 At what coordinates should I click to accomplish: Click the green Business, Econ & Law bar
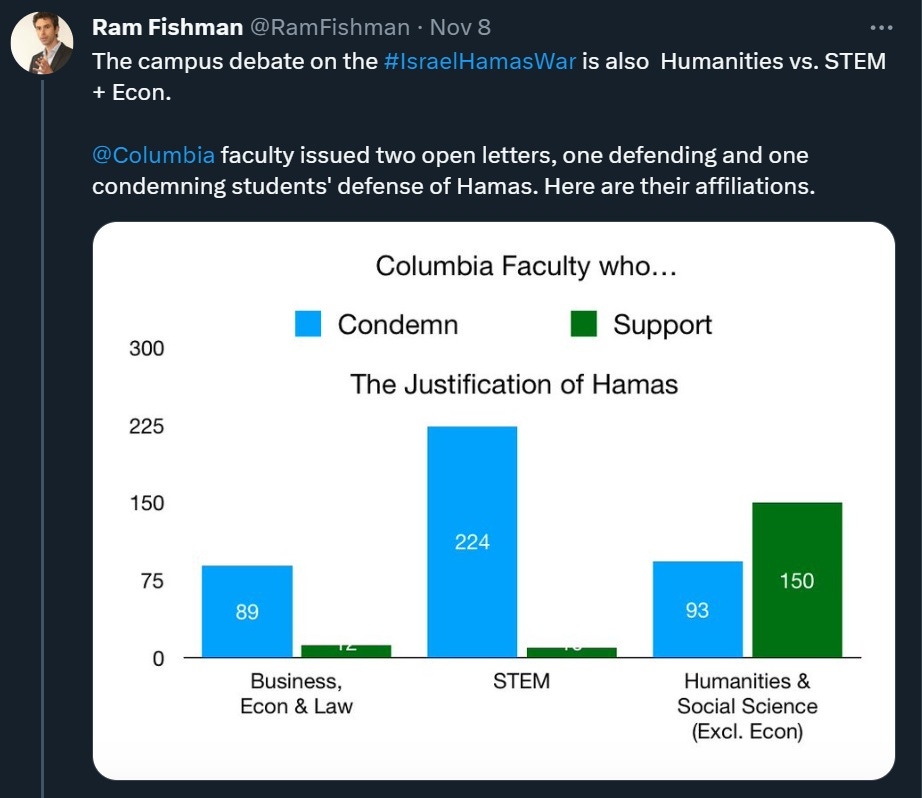pyautogui.click(x=346, y=651)
